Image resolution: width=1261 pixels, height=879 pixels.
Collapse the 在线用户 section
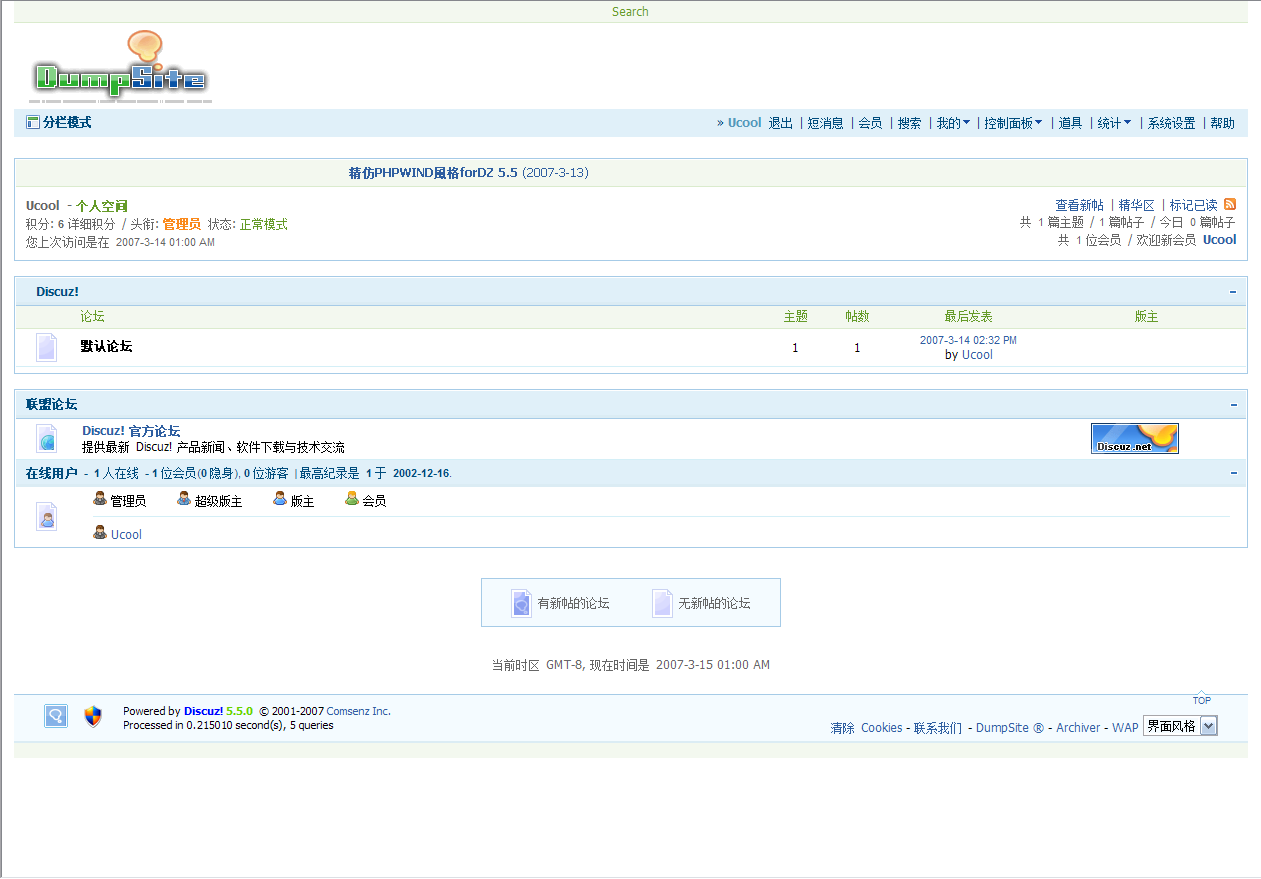[1233, 473]
